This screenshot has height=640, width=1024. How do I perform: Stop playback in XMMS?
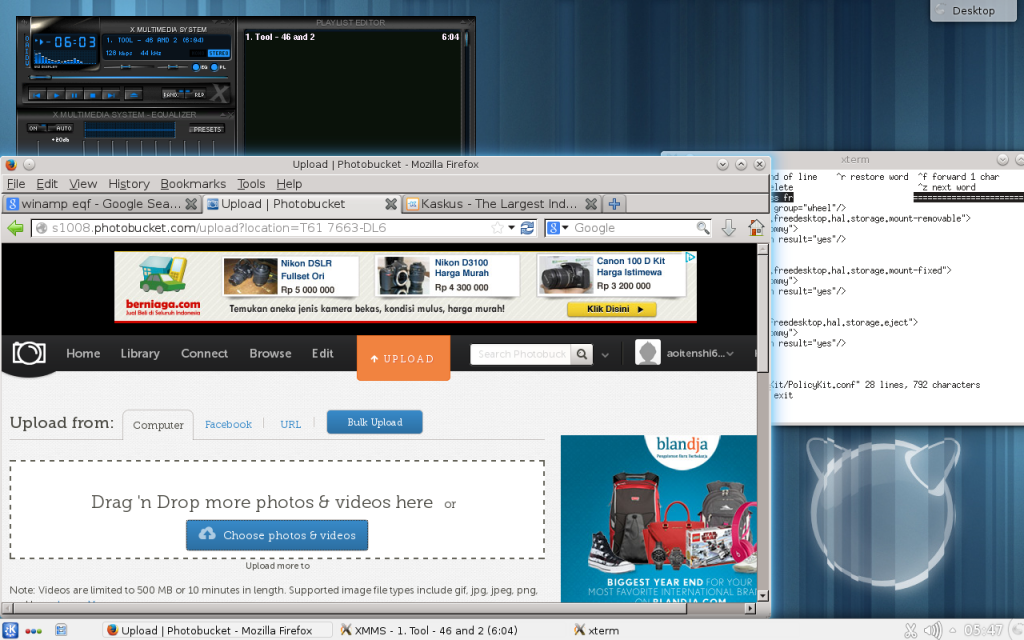(x=93, y=94)
